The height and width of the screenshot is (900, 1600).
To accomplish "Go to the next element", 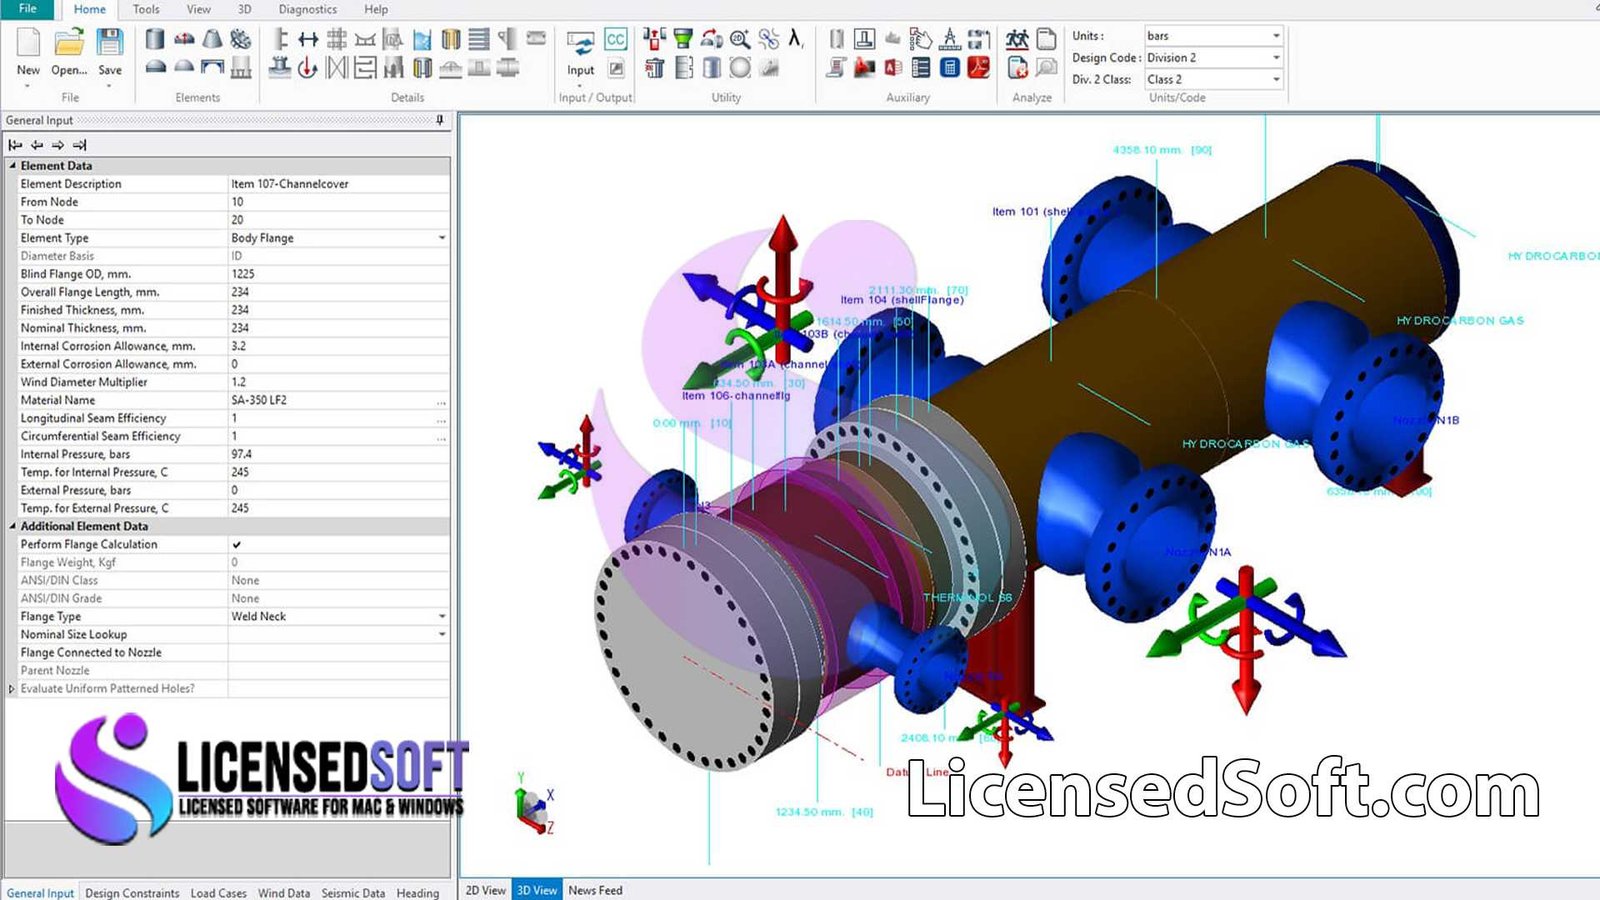I will click(x=58, y=145).
